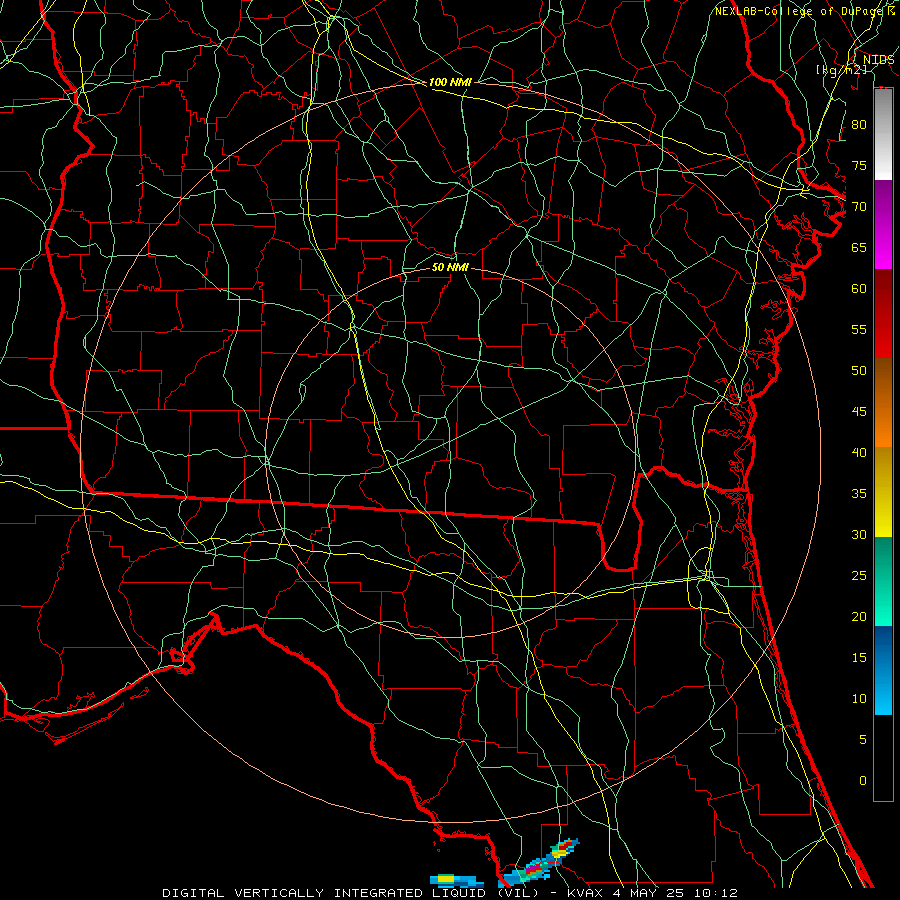The height and width of the screenshot is (900, 900).
Task: Click the scale value "10"
Action: [x=859, y=699]
